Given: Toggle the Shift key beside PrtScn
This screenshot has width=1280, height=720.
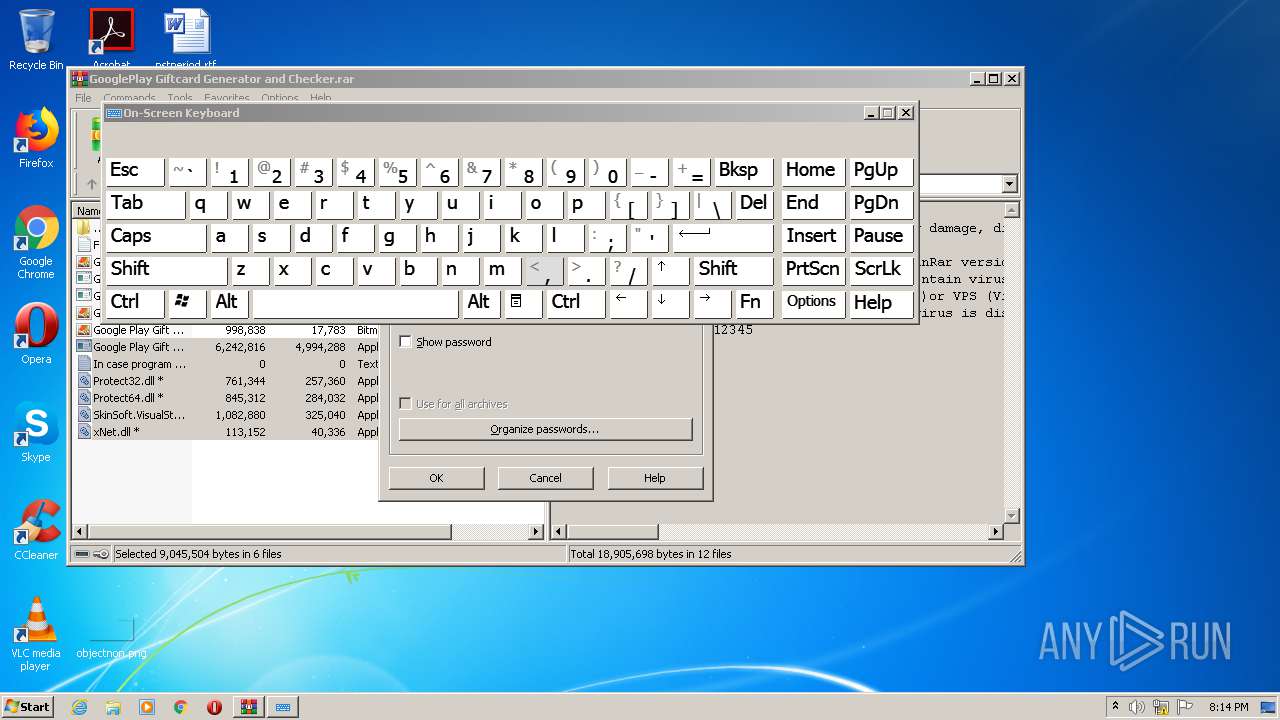Looking at the screenshot, I should pyautogui.click(x=733, y=270).
